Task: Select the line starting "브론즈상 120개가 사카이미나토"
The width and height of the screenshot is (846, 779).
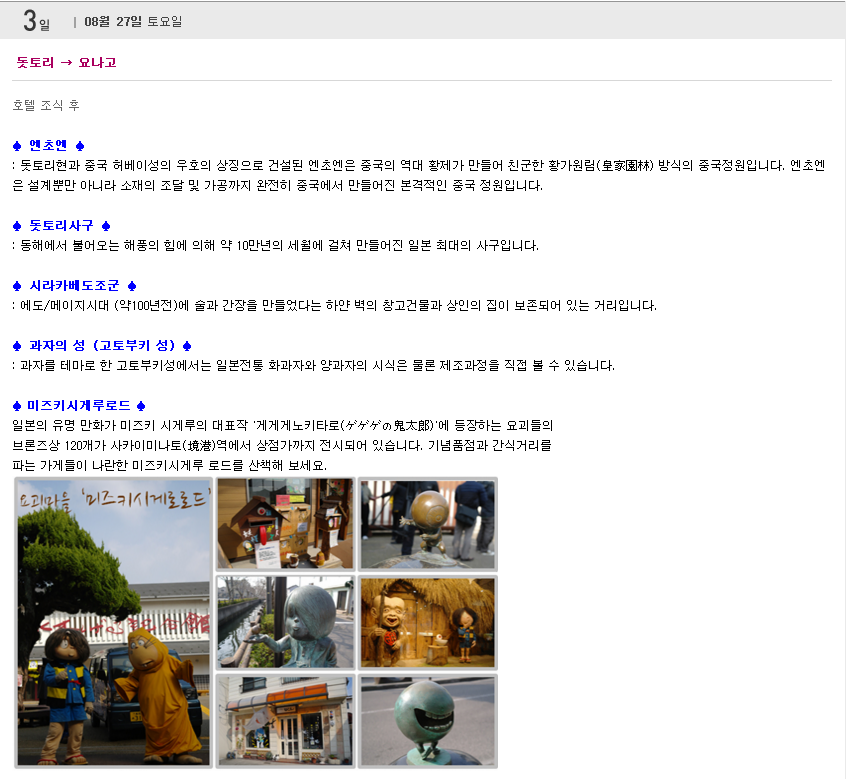Action: (282, 445)
